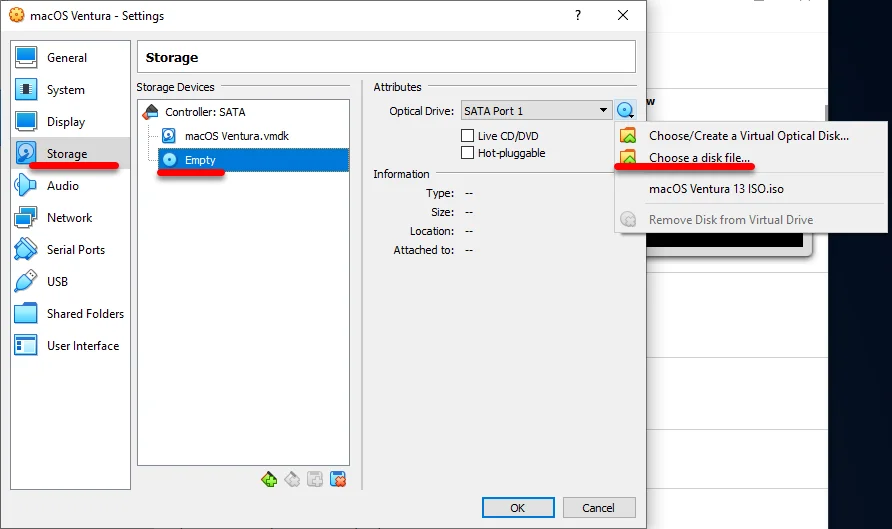
Task: Open the General settings category
Action: (x=71, y=57)
